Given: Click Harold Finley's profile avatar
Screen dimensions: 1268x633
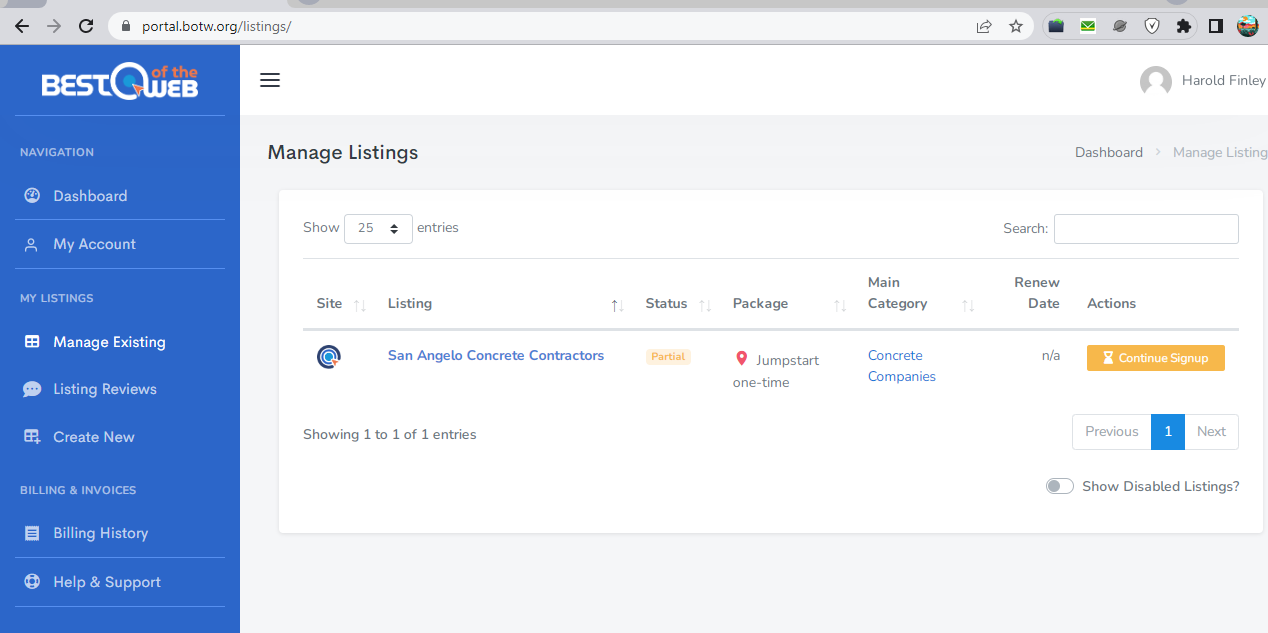Looking at the screenshot, I should pos(1156,82).
